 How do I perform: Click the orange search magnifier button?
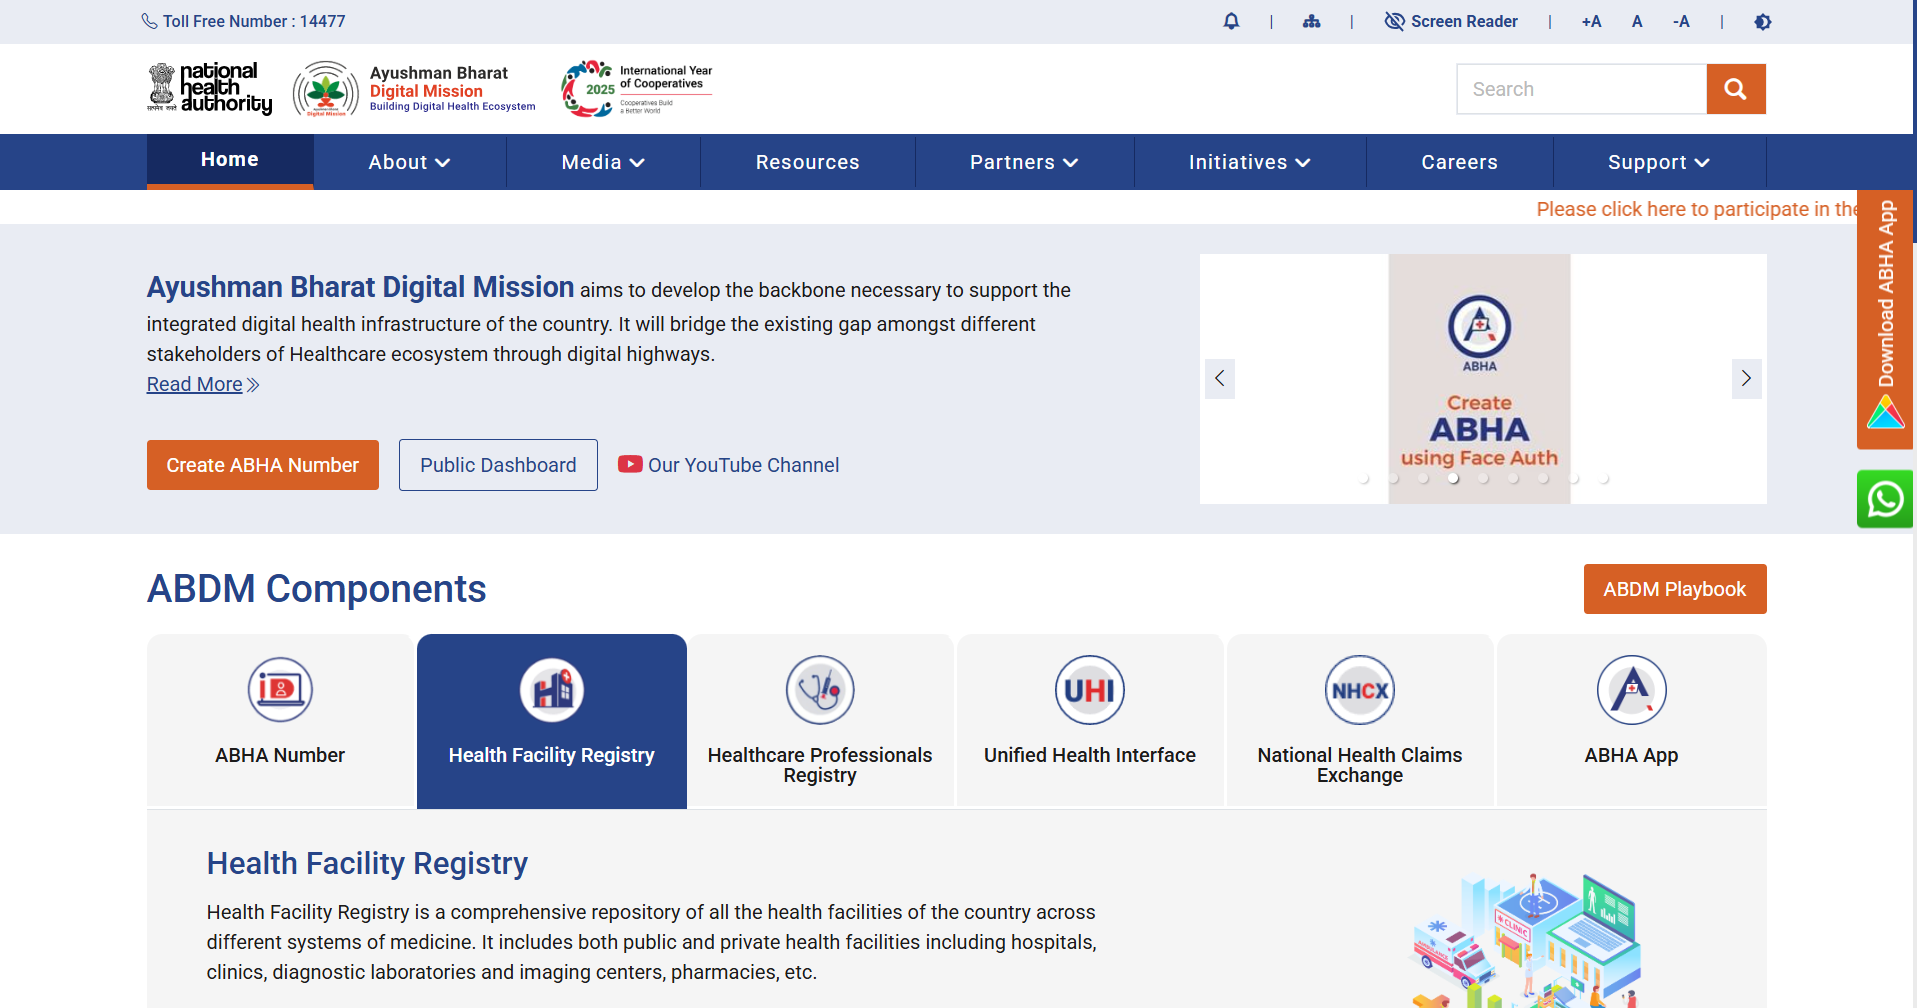tap(1735, 89)
